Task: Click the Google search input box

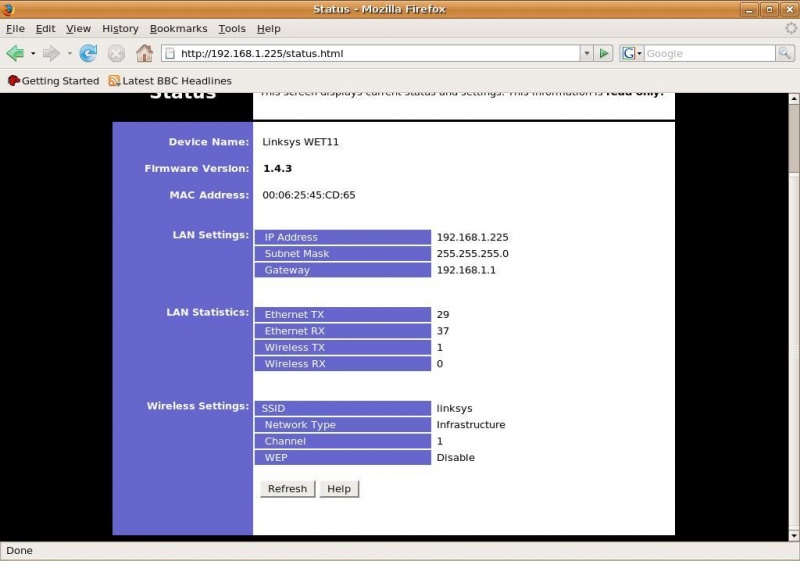Action: [x=710, y=53]
